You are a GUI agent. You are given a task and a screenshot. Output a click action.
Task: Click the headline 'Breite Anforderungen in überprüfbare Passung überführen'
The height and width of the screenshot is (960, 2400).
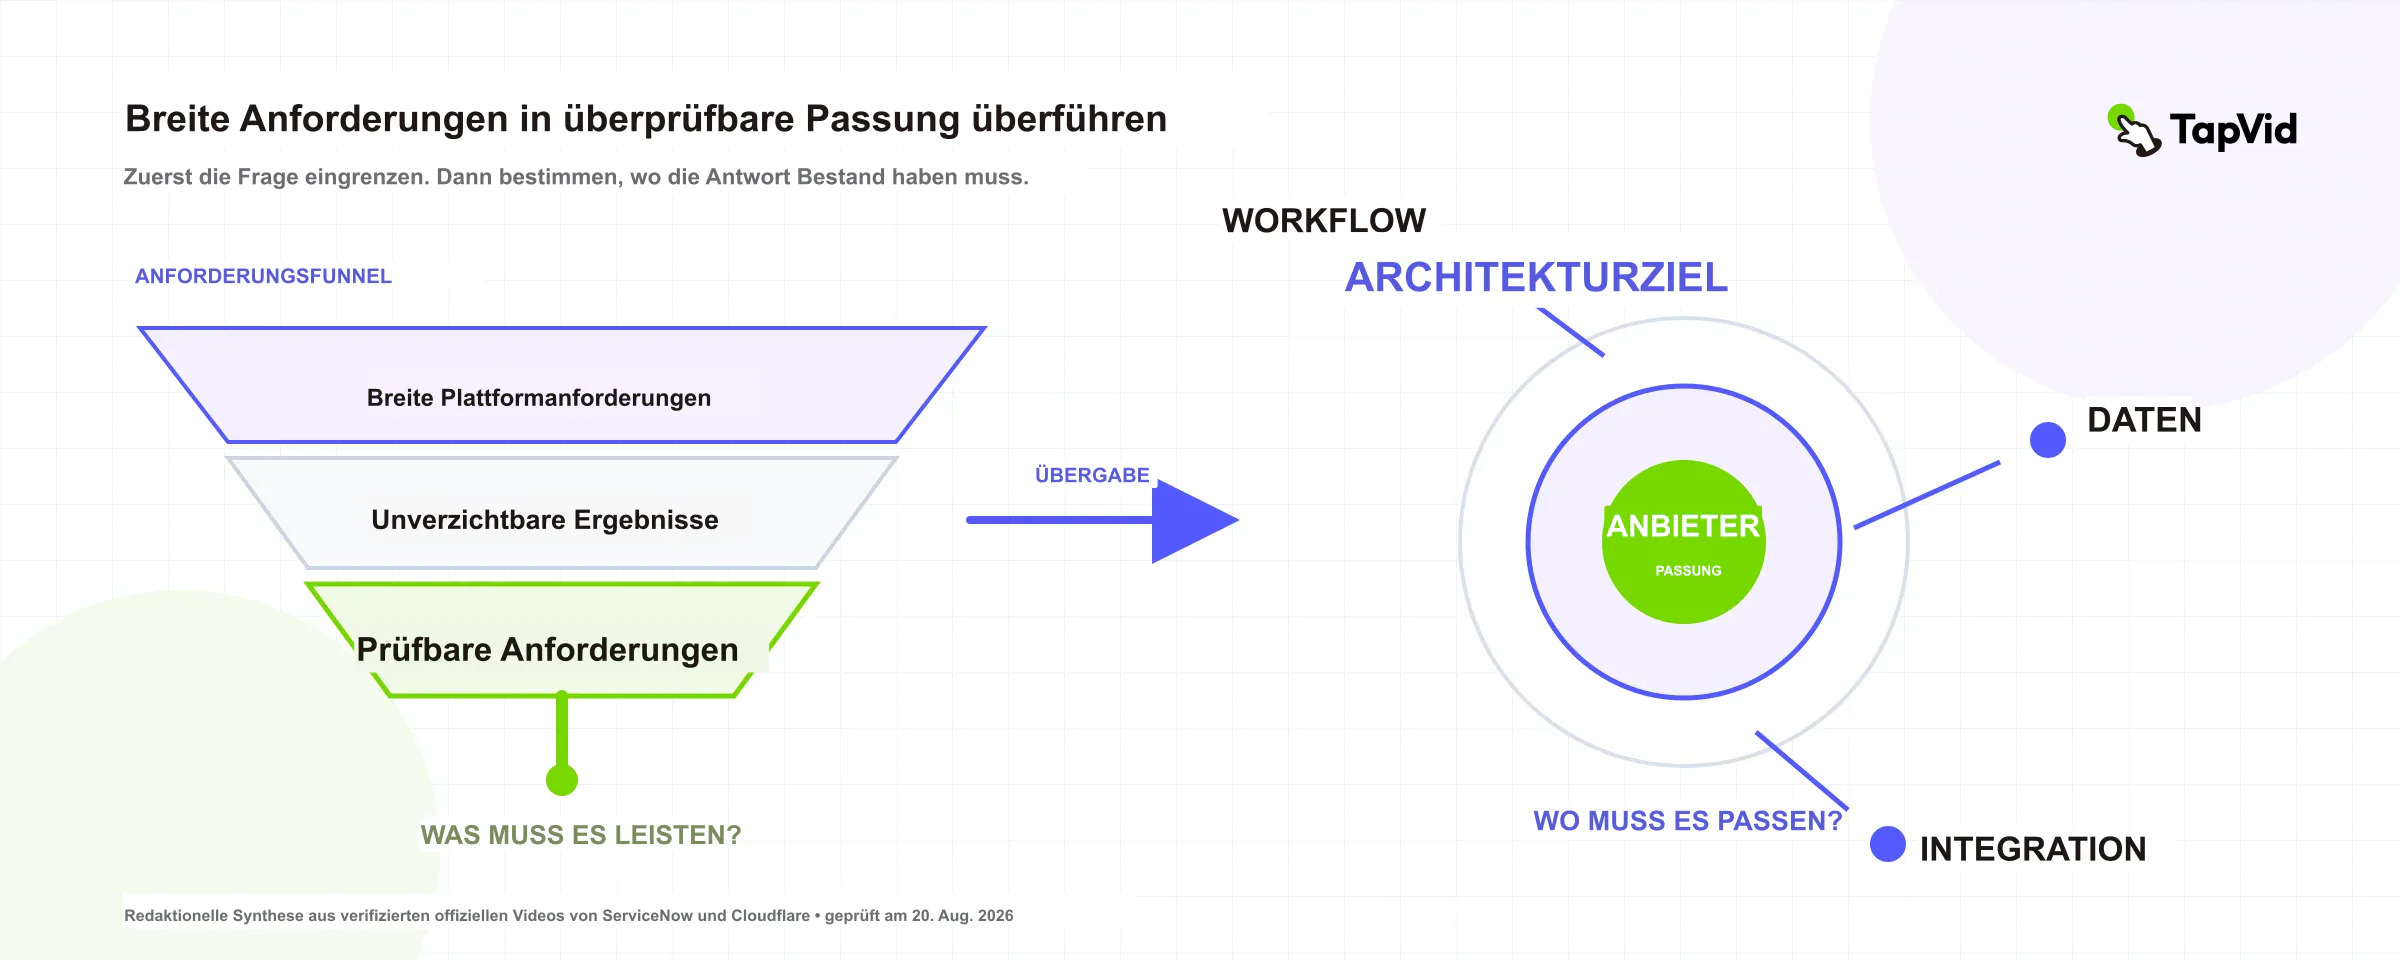click(x=646, y=119)
